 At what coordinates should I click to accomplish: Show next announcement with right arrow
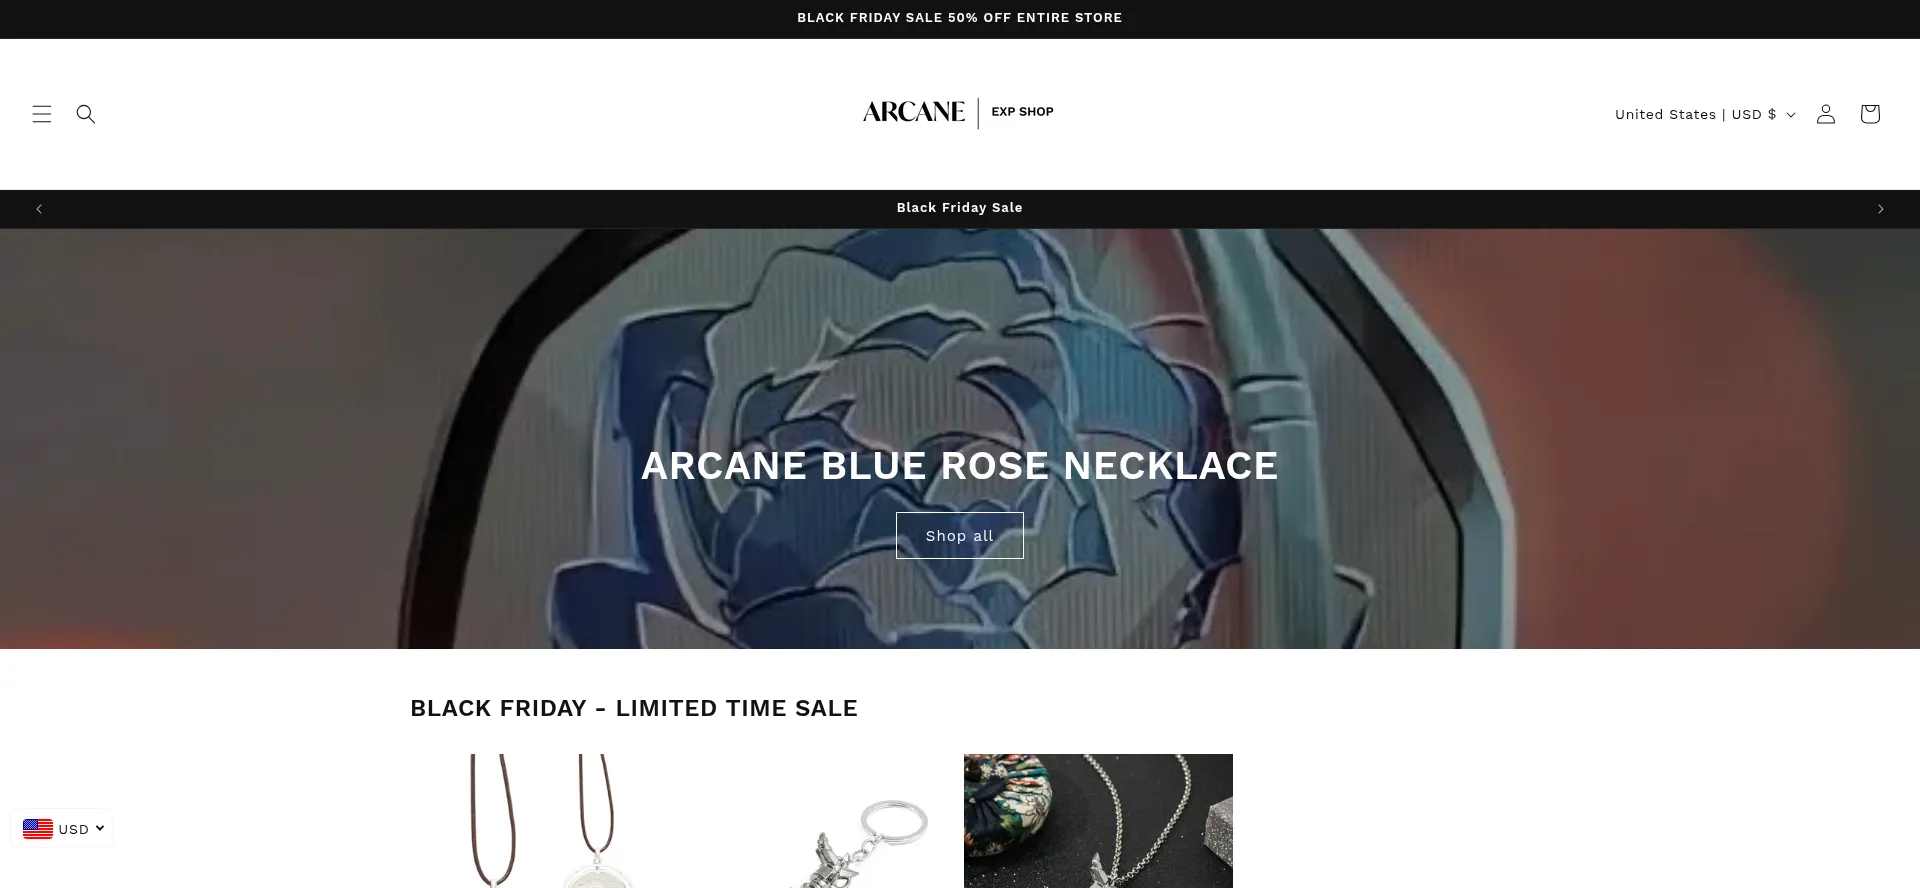tap(1881, 209)
